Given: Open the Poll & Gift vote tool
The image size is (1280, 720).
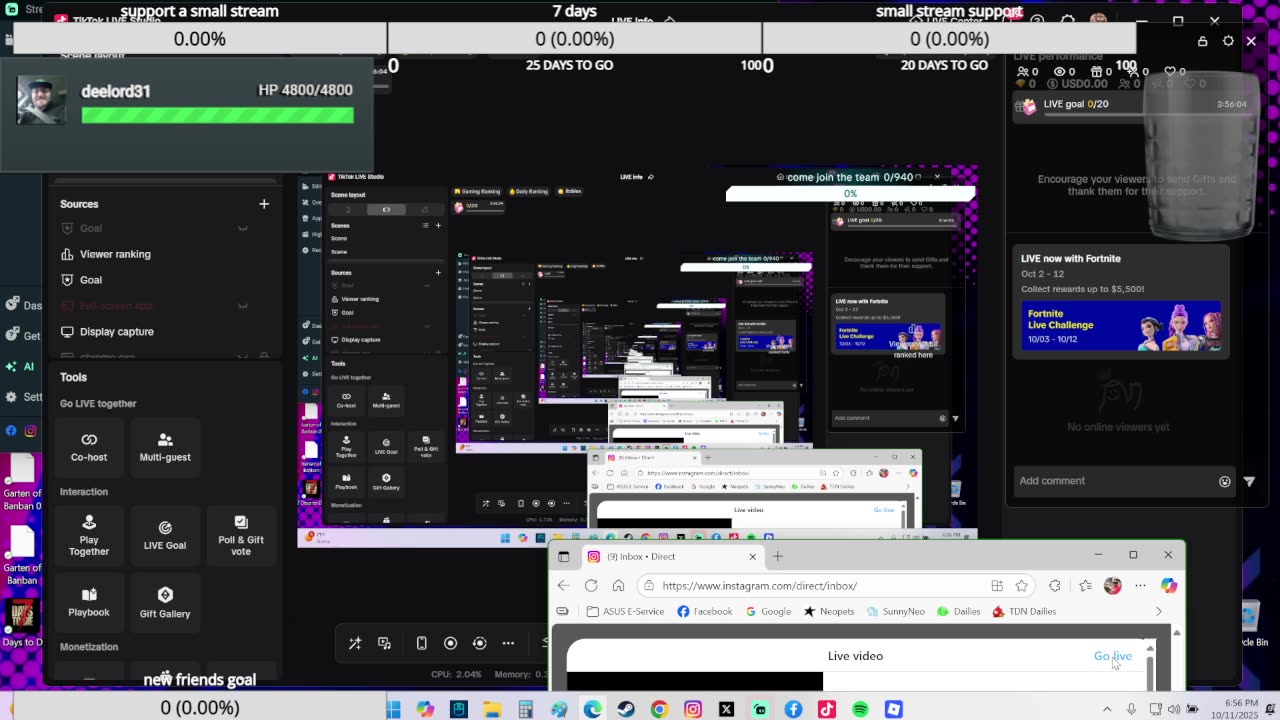Looking at the screenshot, I should tap(241, 536).
